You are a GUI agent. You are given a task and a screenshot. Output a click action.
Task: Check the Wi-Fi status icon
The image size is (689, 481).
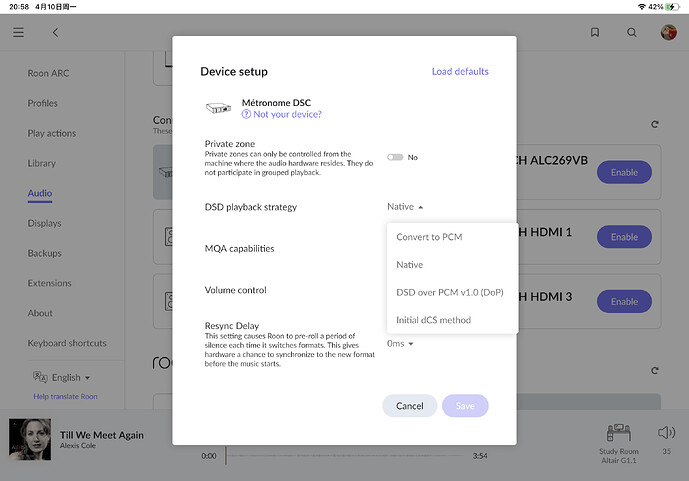click(642, 7)
